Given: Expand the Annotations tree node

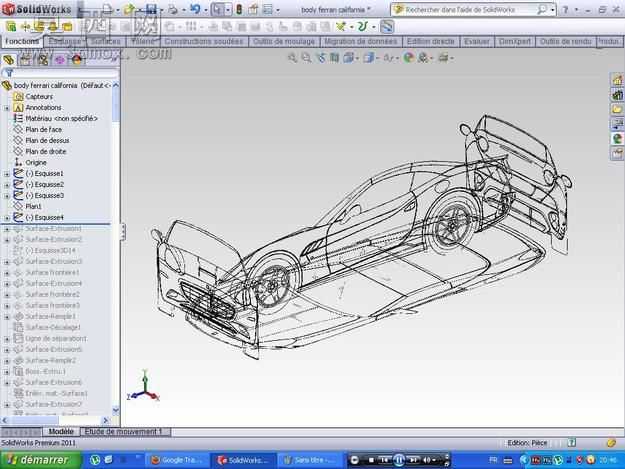Looking at the screenshot, I should [x=6, y=108].
